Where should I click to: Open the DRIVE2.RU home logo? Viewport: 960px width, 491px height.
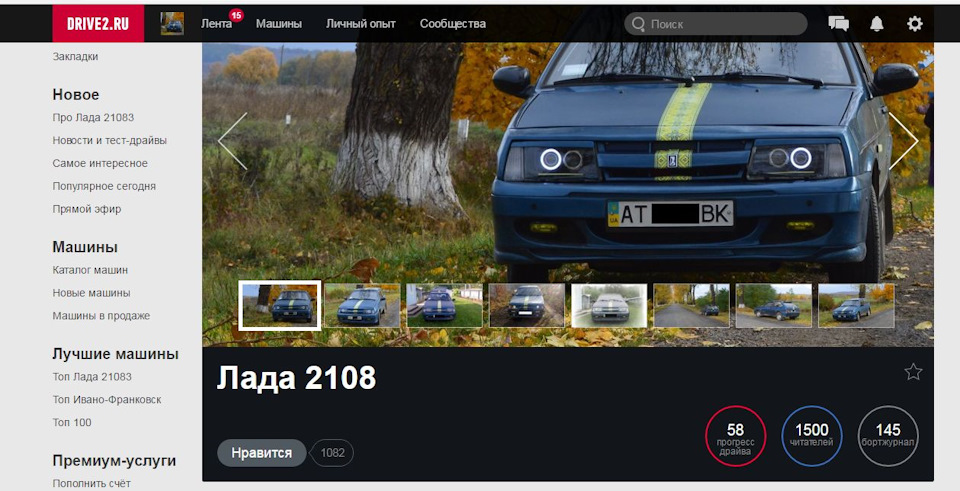click(x=98, y=24)
